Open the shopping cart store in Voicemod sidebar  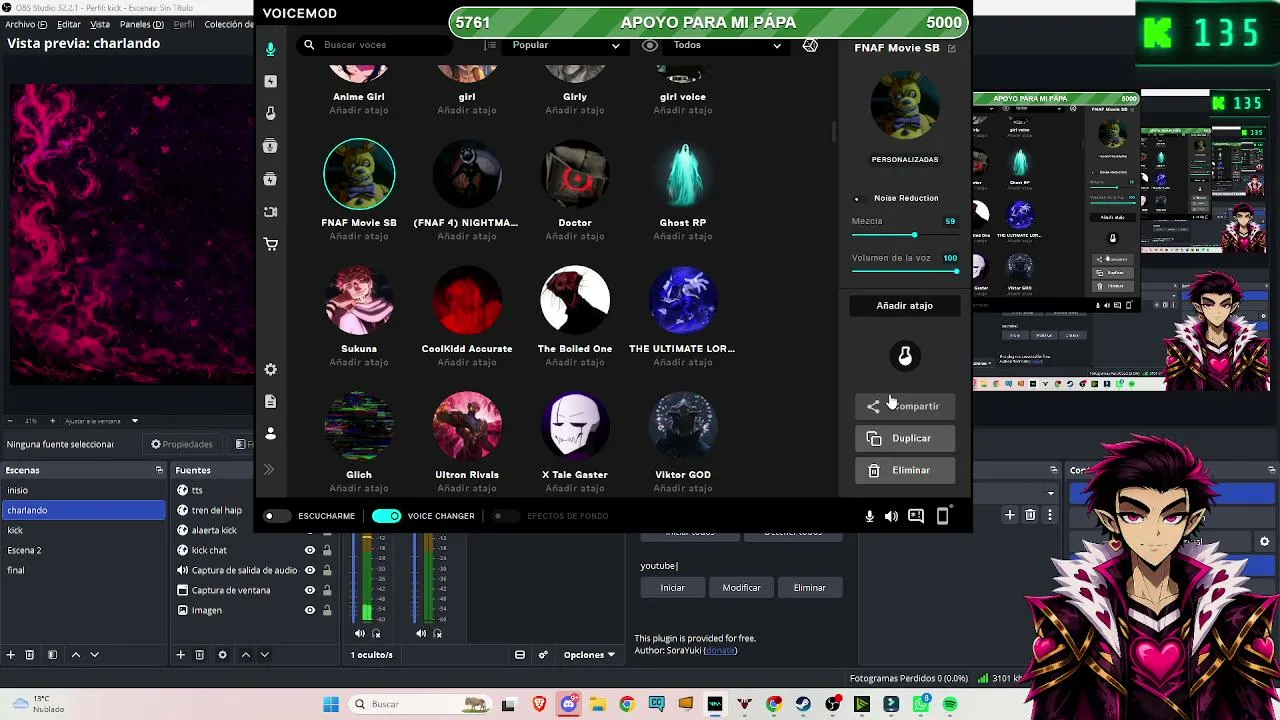tap(270, 244)
